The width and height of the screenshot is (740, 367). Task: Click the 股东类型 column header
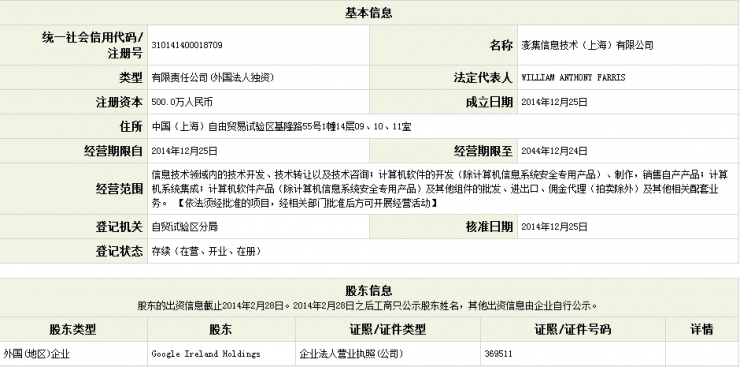[73, 329]
